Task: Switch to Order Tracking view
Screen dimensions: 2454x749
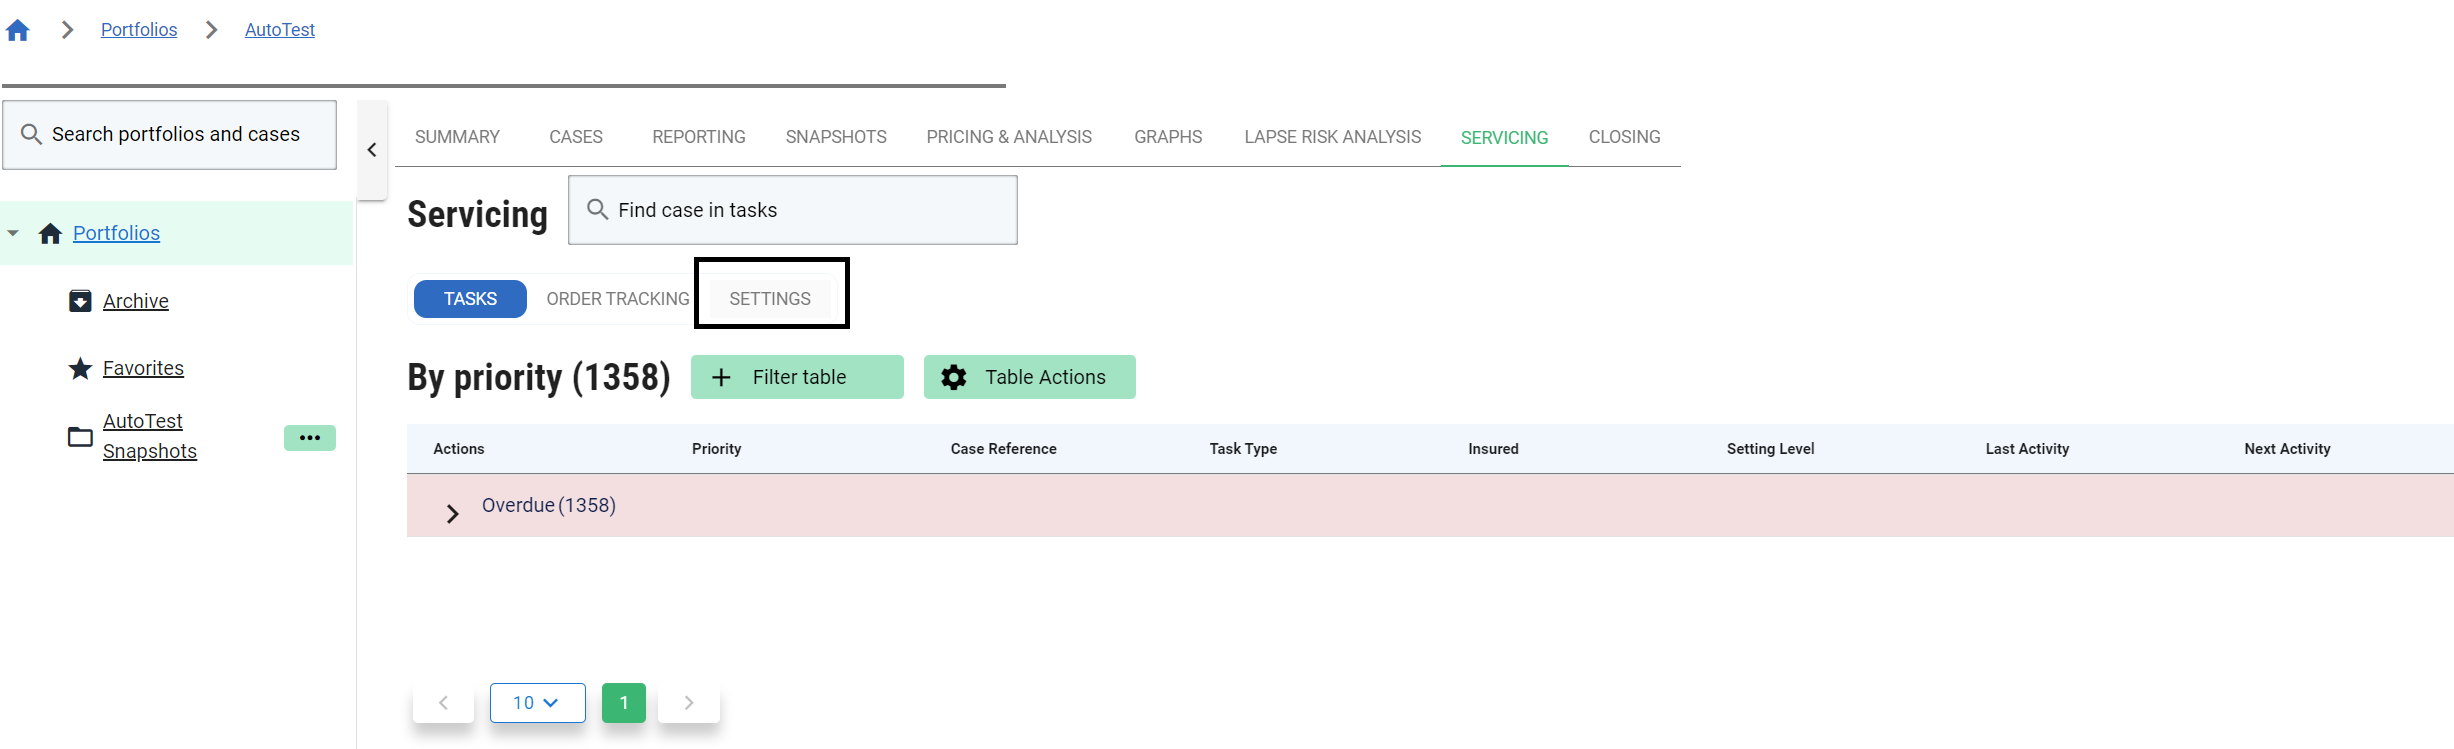Action: [x=617, y=299]
